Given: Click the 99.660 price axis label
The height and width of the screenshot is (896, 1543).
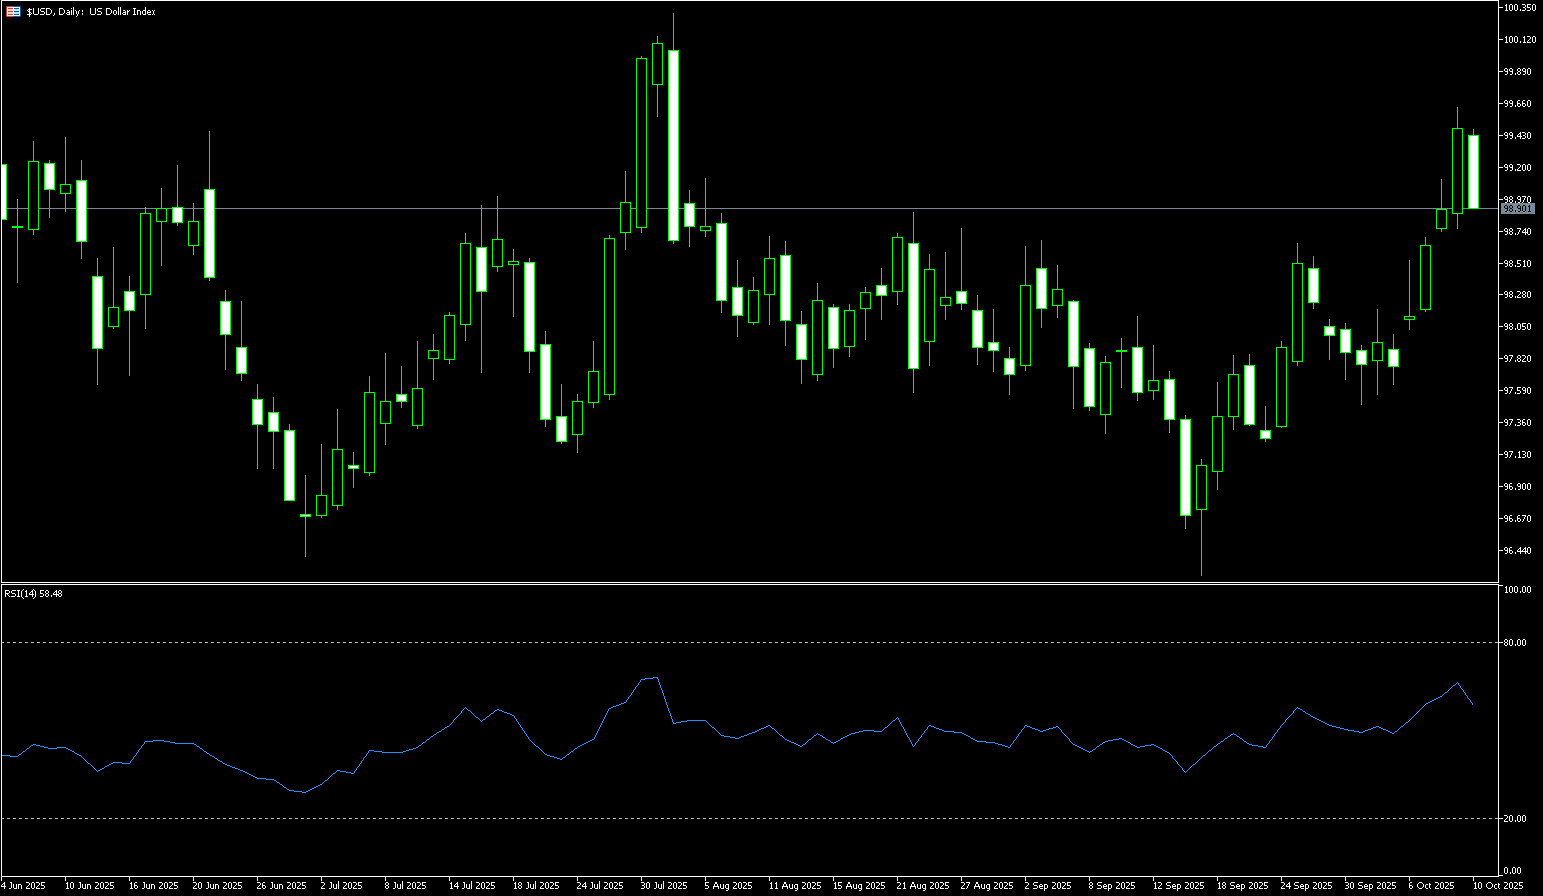Looking at the screenshot, I should pos(1517,104).
